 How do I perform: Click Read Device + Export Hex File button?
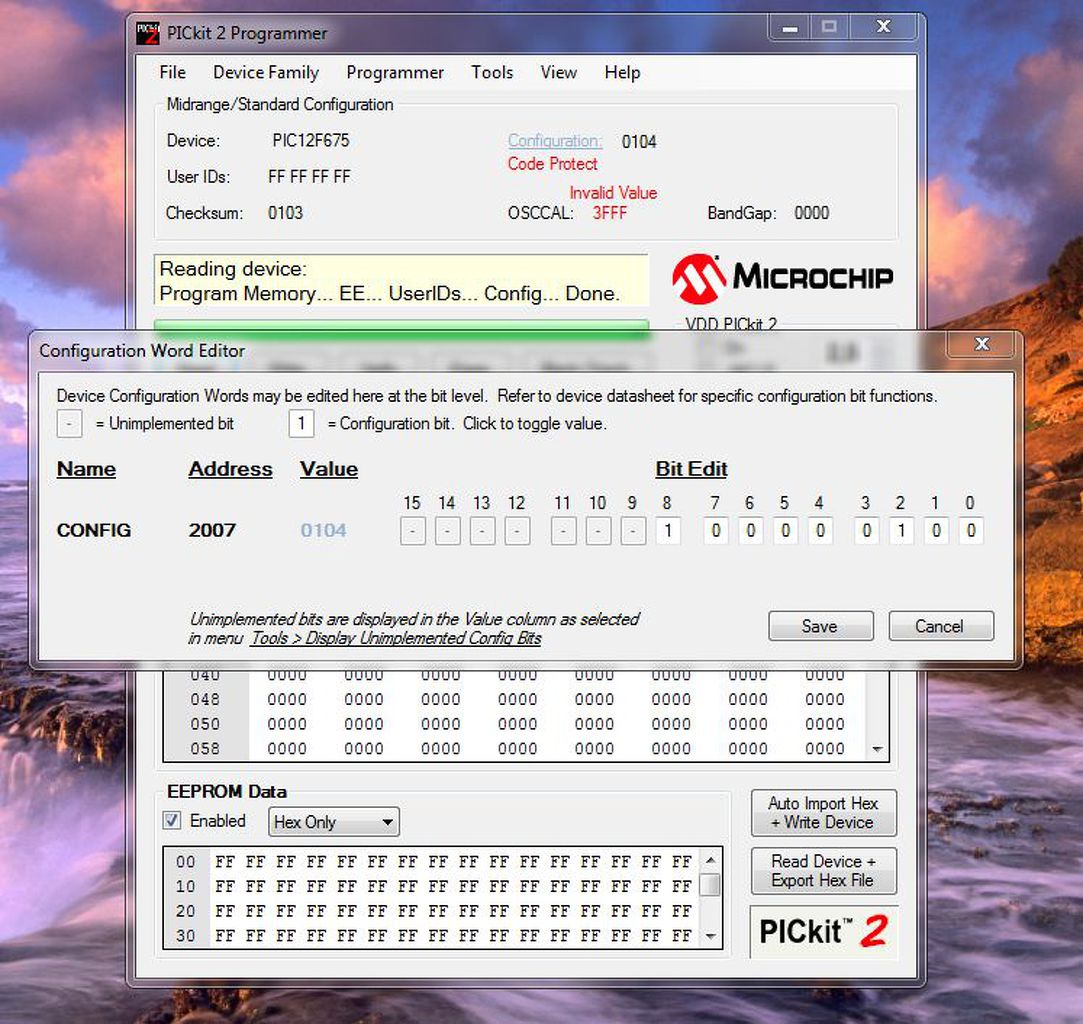pos(823,871)
